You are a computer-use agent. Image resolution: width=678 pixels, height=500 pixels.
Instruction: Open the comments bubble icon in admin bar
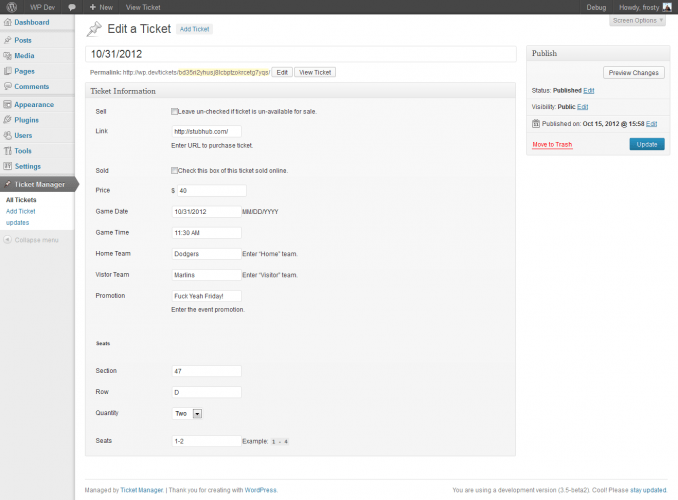pyautogui.click(x=73, y=7)
